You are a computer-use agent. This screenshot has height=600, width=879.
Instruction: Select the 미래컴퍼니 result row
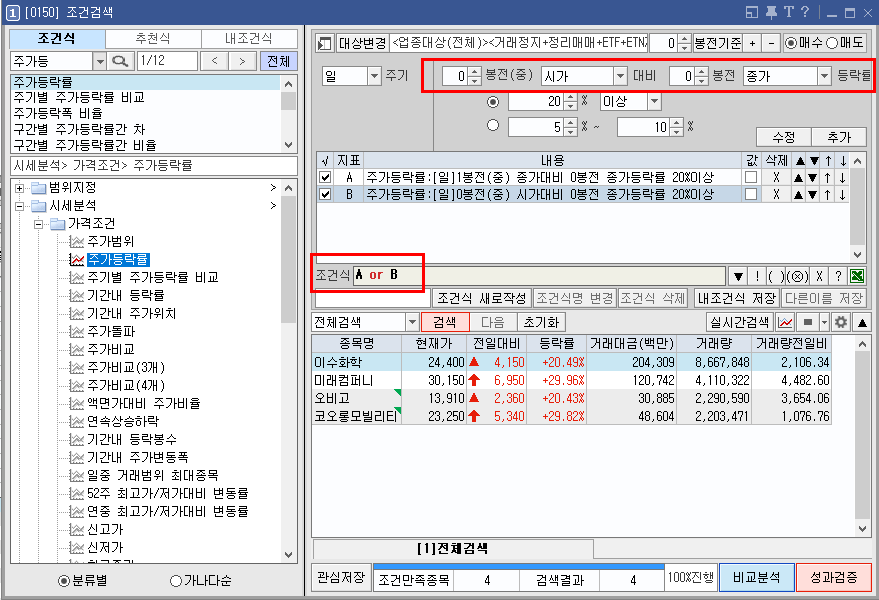click(571, 381)
